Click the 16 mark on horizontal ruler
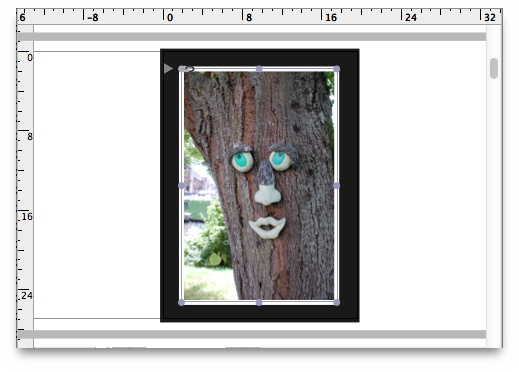 point(331,17)
